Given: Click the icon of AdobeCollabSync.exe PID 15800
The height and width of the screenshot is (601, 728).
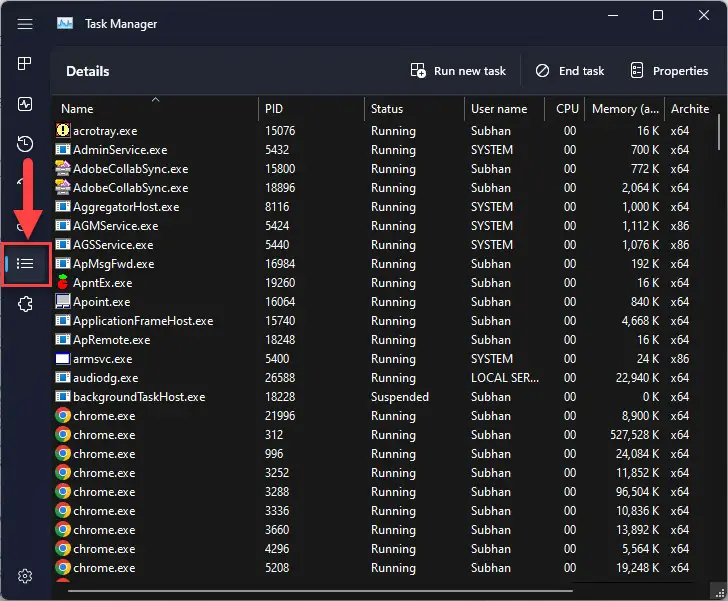Looking at the screenshot, I should click(x=63, y=169).
